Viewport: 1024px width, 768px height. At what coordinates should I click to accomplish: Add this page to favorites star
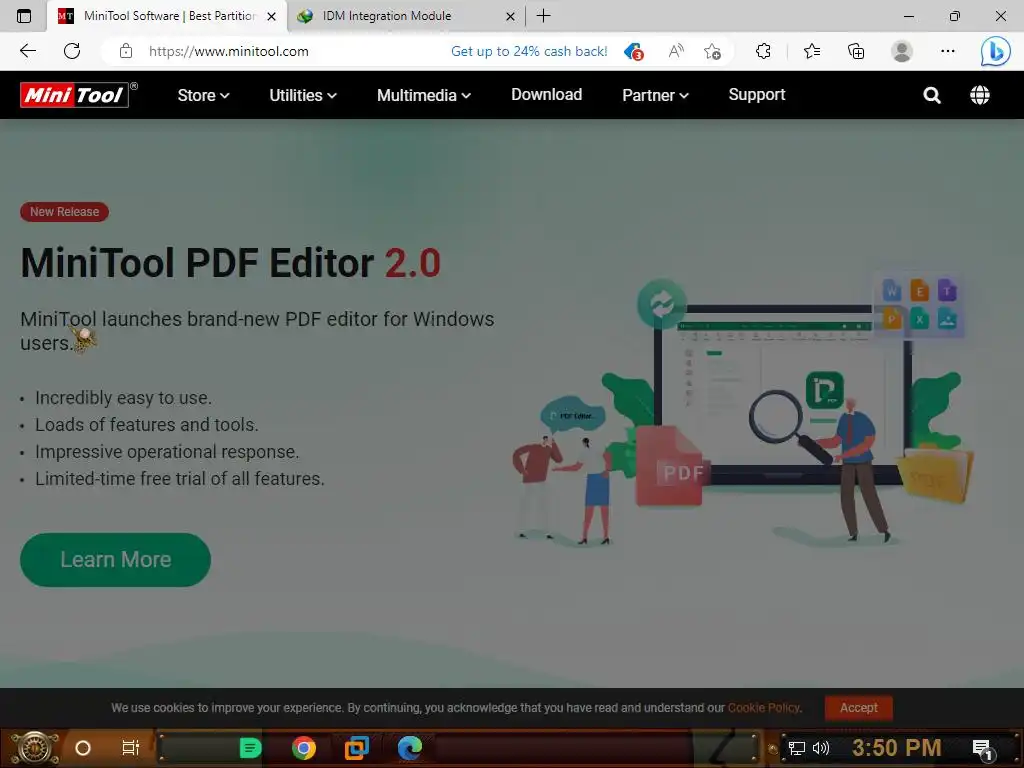click(712, 51)
